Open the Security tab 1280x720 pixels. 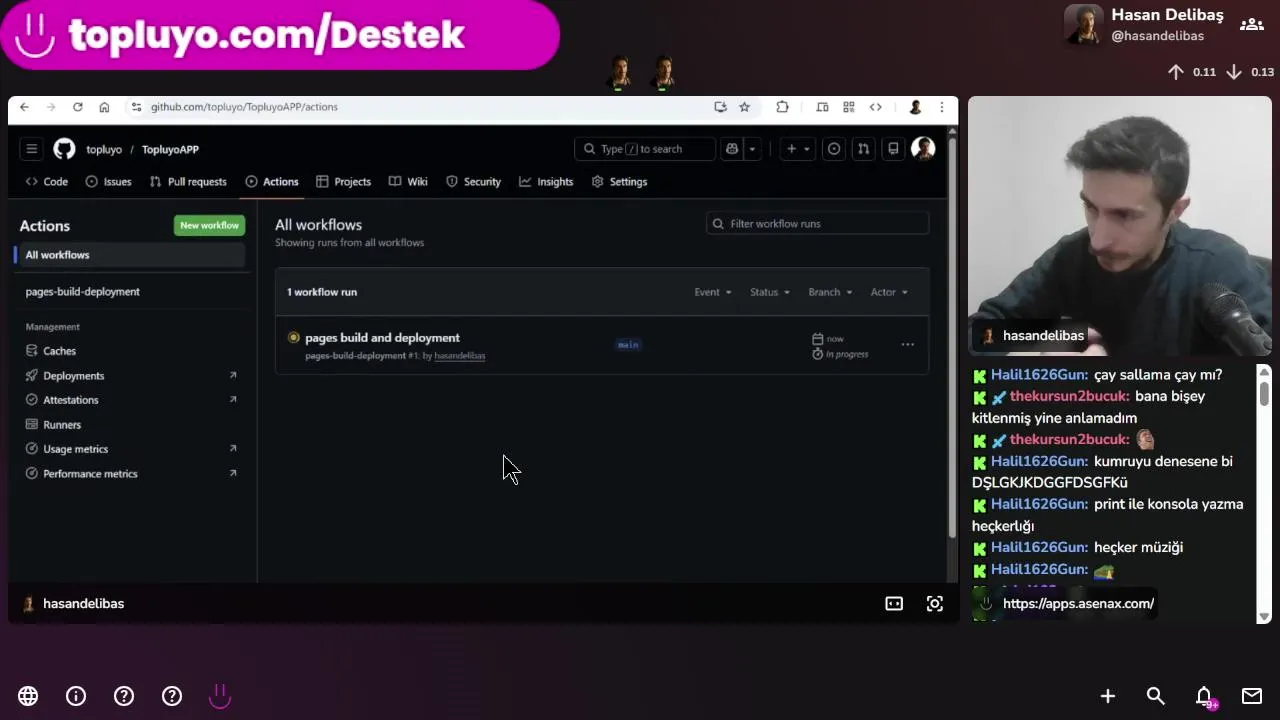(x=473, y=182)
